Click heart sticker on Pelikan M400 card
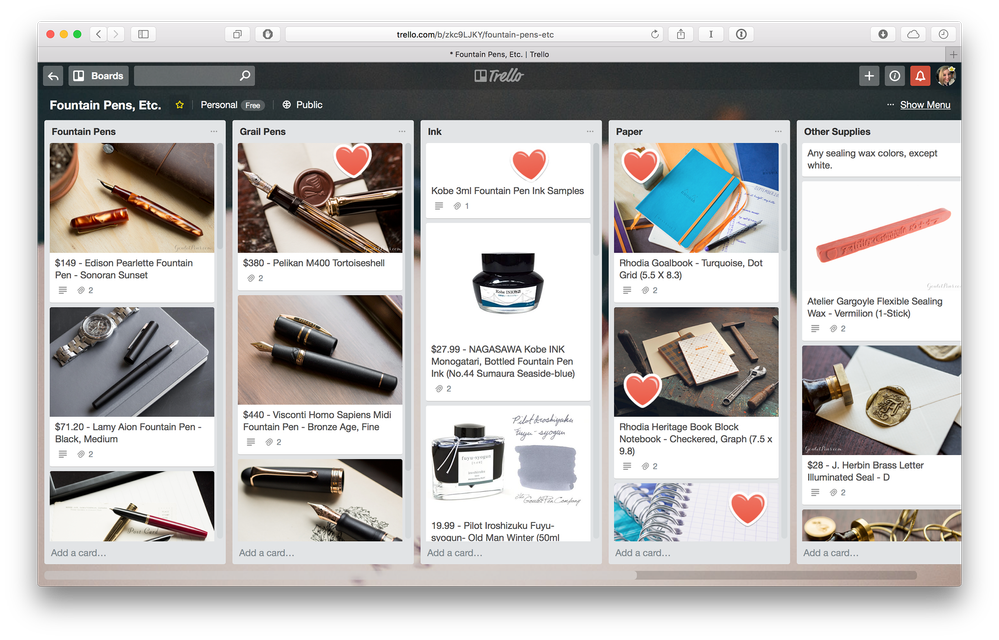999x640 pixels. point(353,160)
